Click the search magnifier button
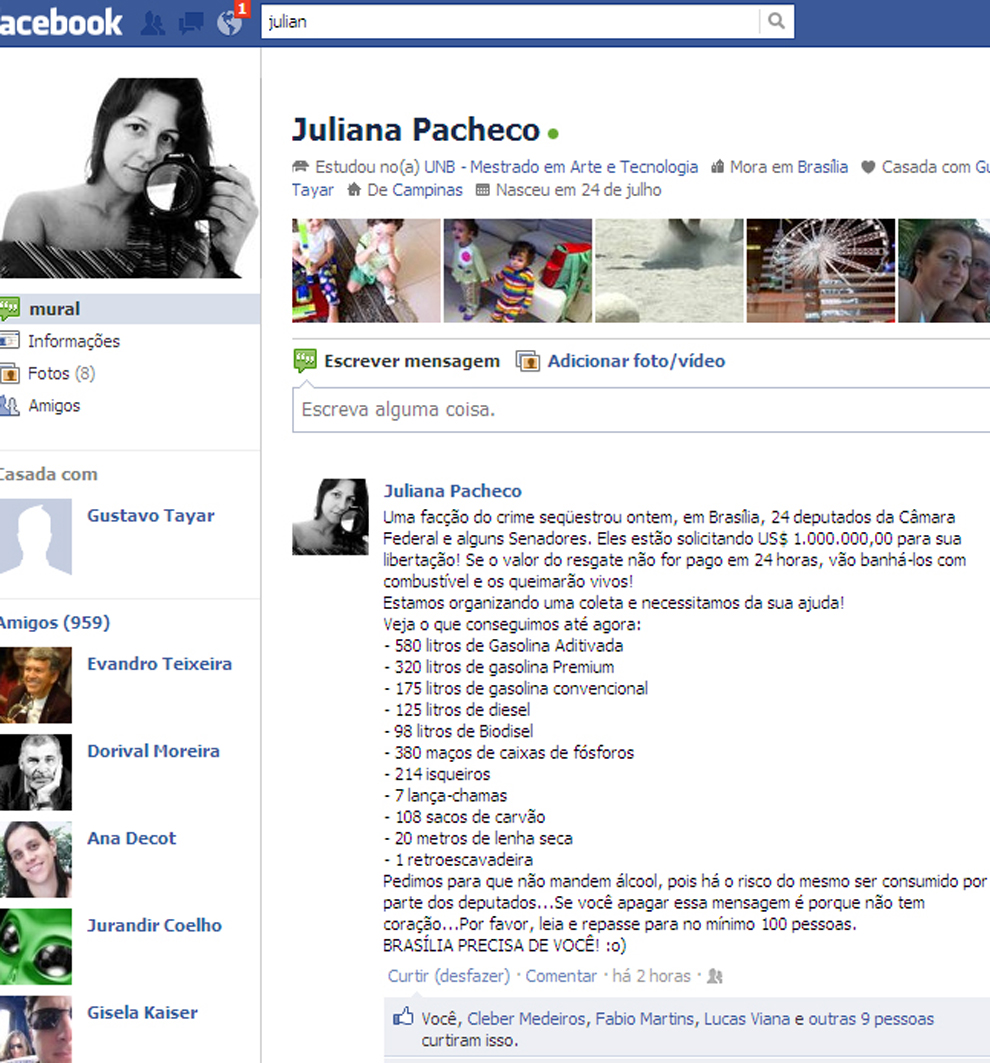The width and height of the screenshot is (990, 1063). [x=776, y=22]
